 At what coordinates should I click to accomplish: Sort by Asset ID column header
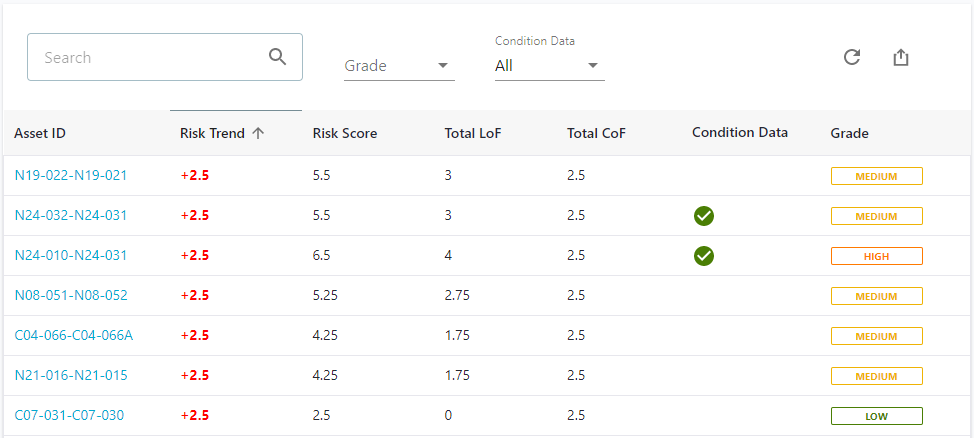(40, 133)
